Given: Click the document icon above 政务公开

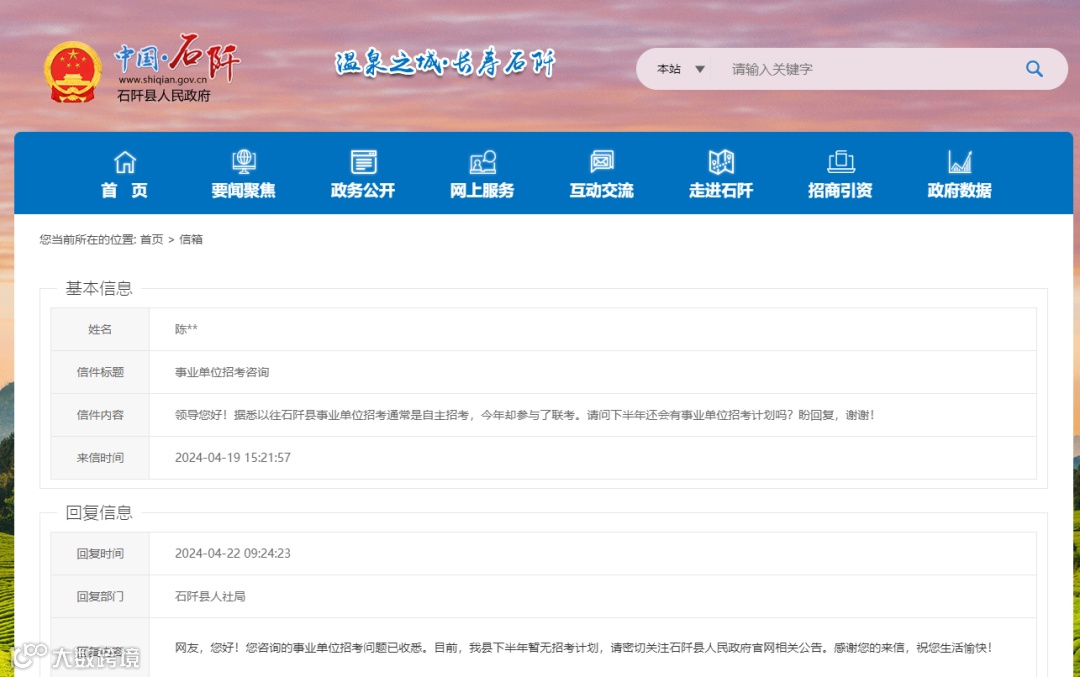Looking at the screenshot, I should point(363,162).
